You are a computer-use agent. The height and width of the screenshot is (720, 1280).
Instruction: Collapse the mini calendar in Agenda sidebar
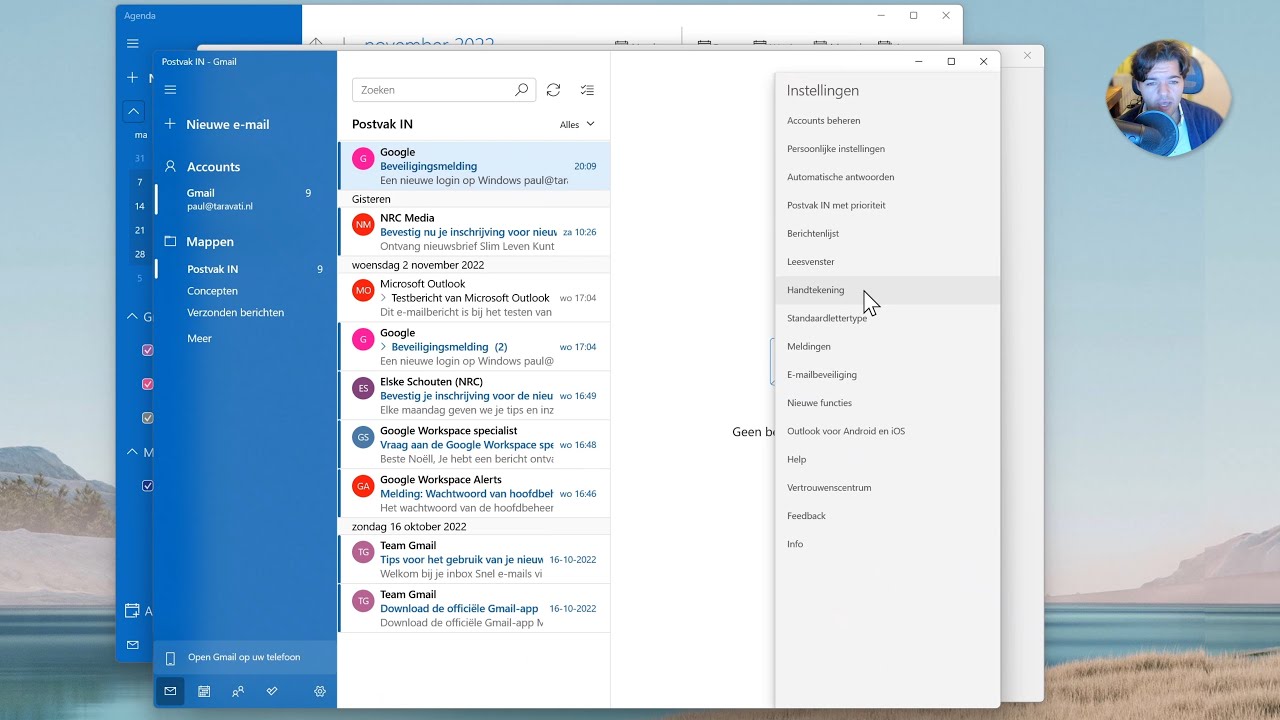click(133, 111)
